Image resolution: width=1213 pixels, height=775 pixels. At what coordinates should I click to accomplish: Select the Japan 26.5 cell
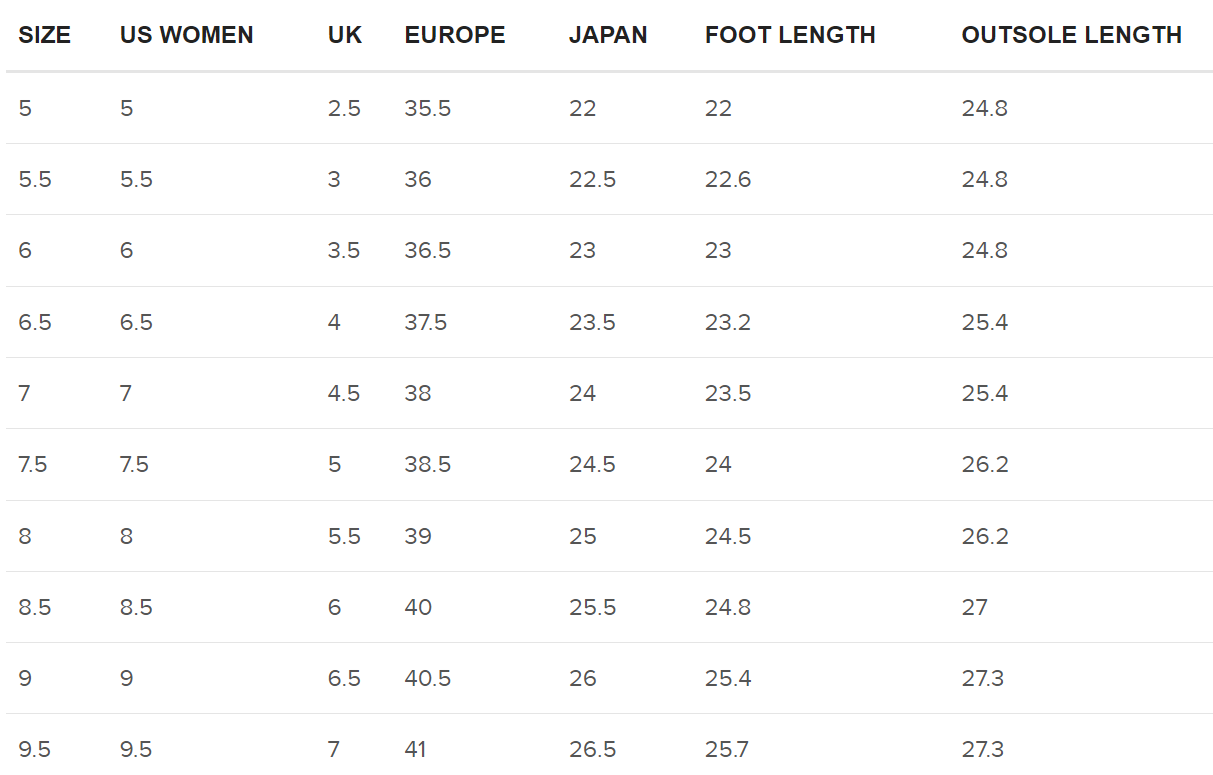592,749
